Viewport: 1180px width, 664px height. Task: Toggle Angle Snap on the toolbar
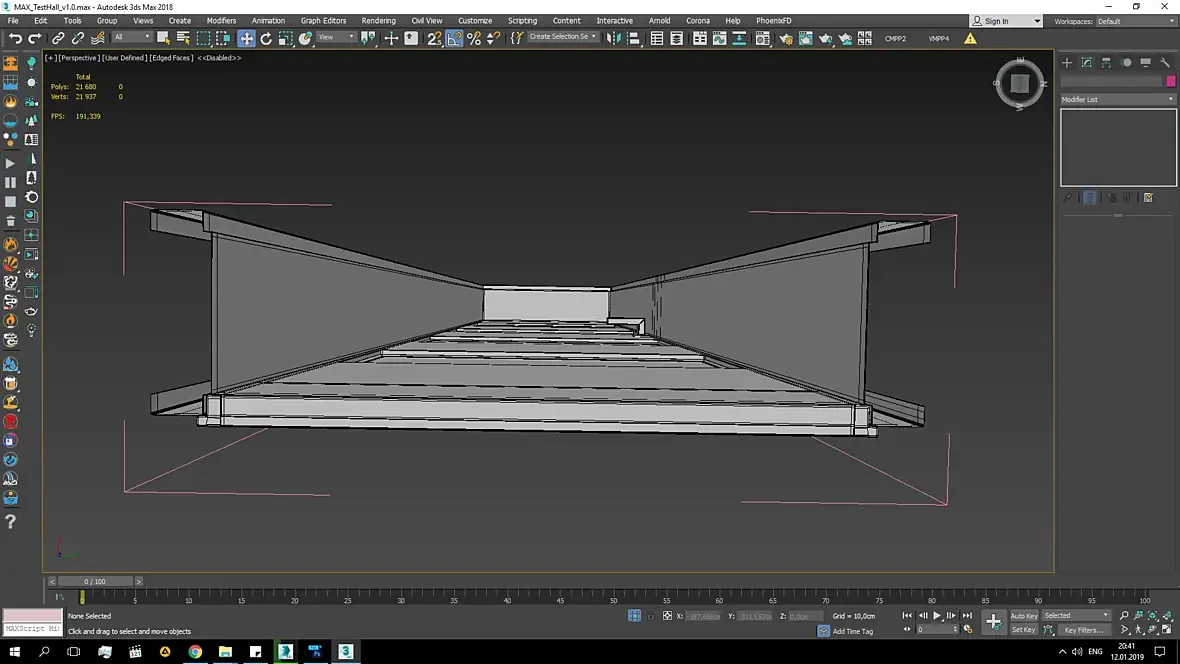[x=454, y=38]
